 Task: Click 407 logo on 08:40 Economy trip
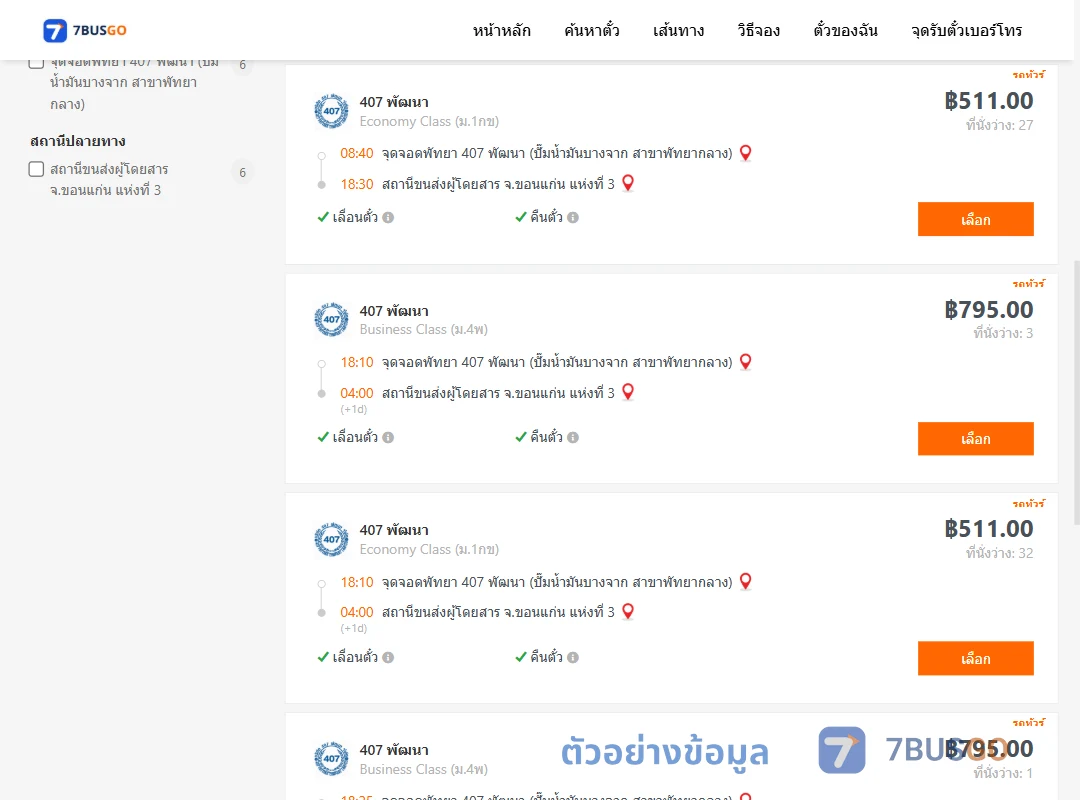[331, 111]
